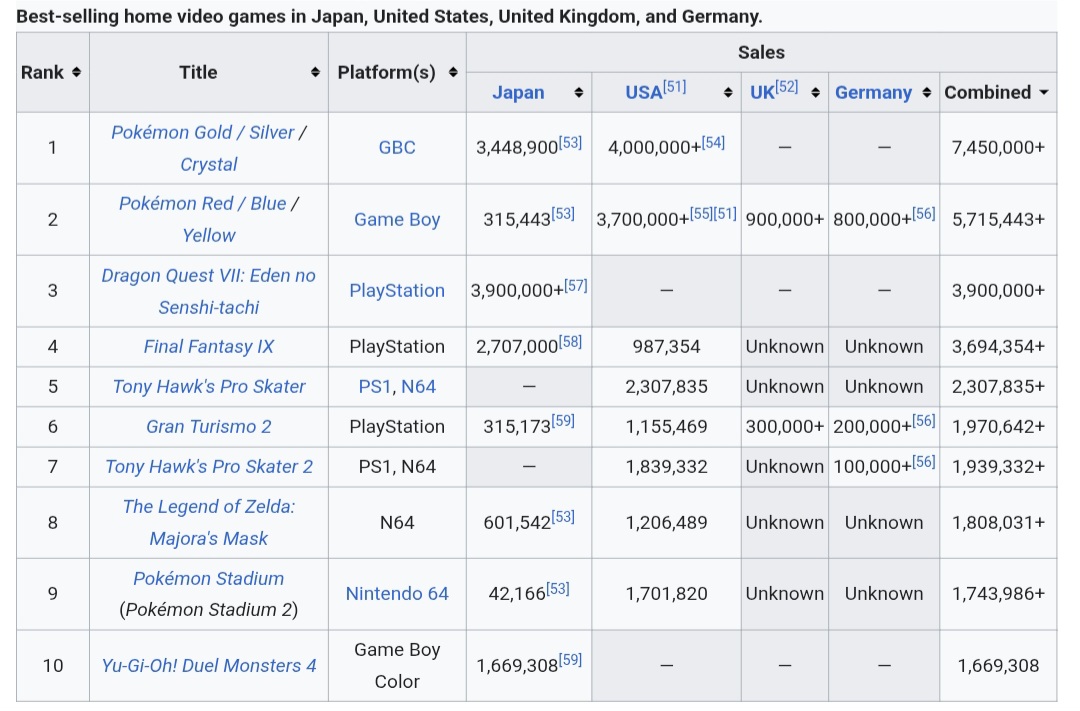Open PS1 link in row 5

pos(375,387)
